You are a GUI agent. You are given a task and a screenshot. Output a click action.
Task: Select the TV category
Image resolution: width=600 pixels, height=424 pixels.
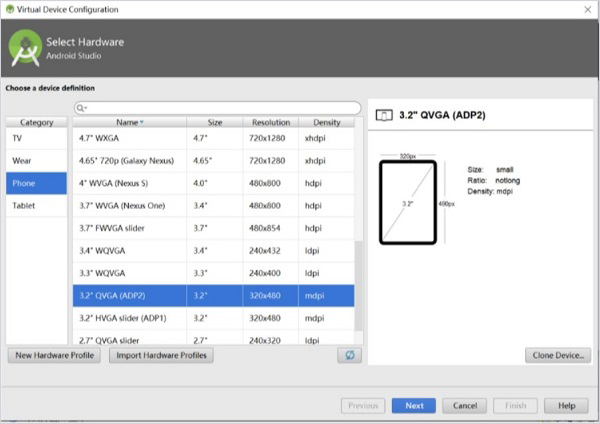(37, 137)
